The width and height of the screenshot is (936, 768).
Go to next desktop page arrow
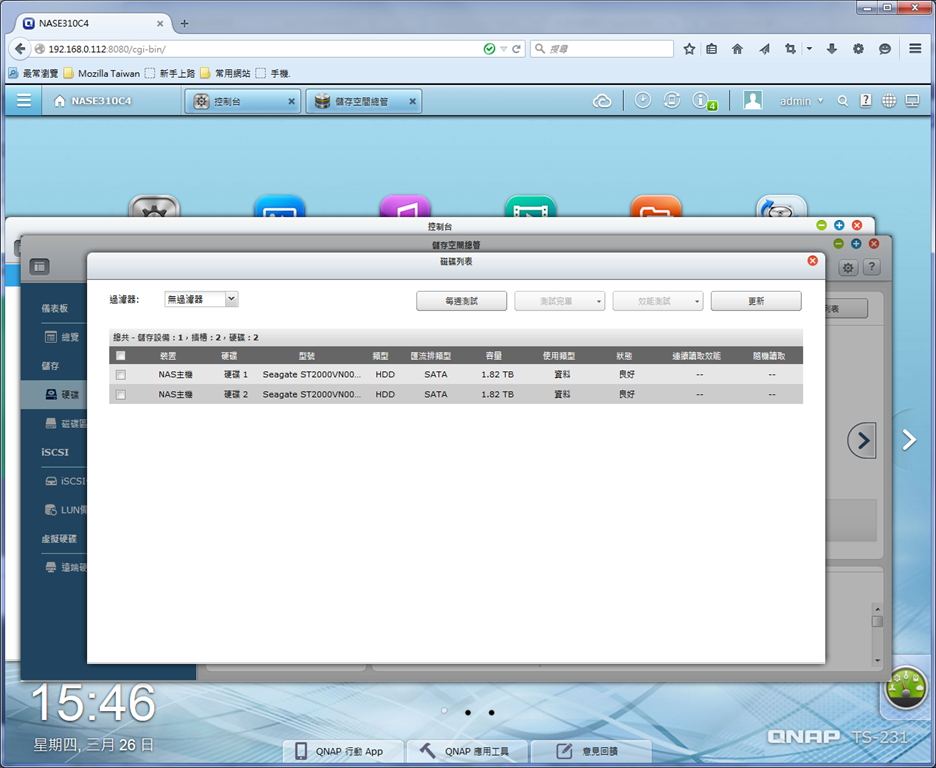pos(909,440)
